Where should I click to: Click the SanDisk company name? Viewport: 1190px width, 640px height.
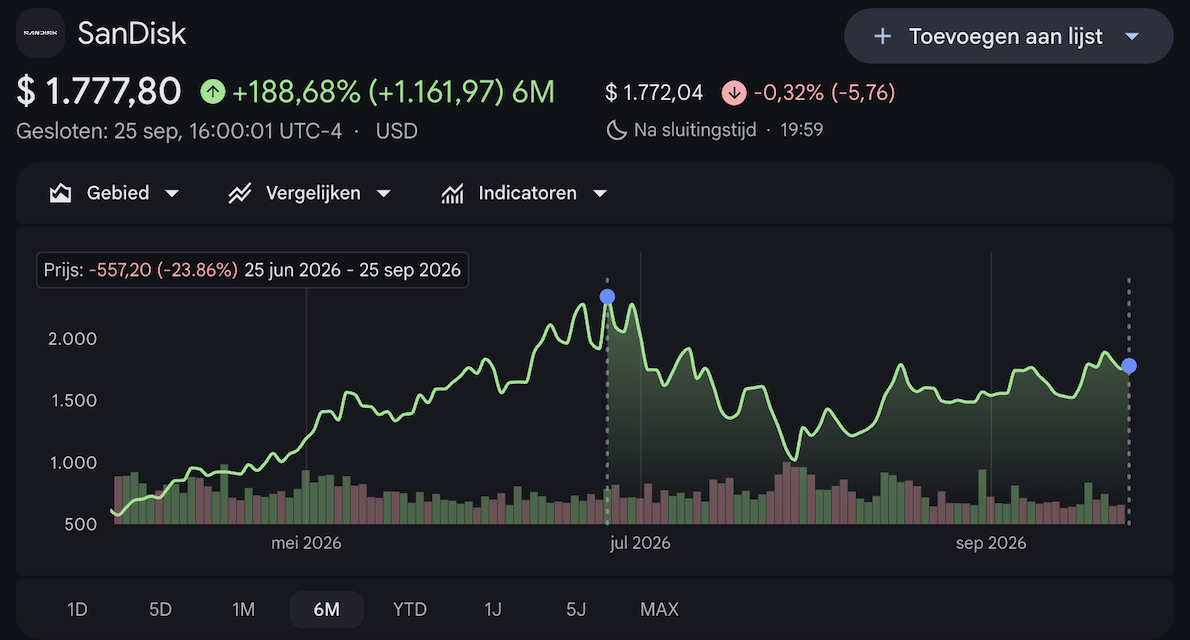click(x=131, y=33)
